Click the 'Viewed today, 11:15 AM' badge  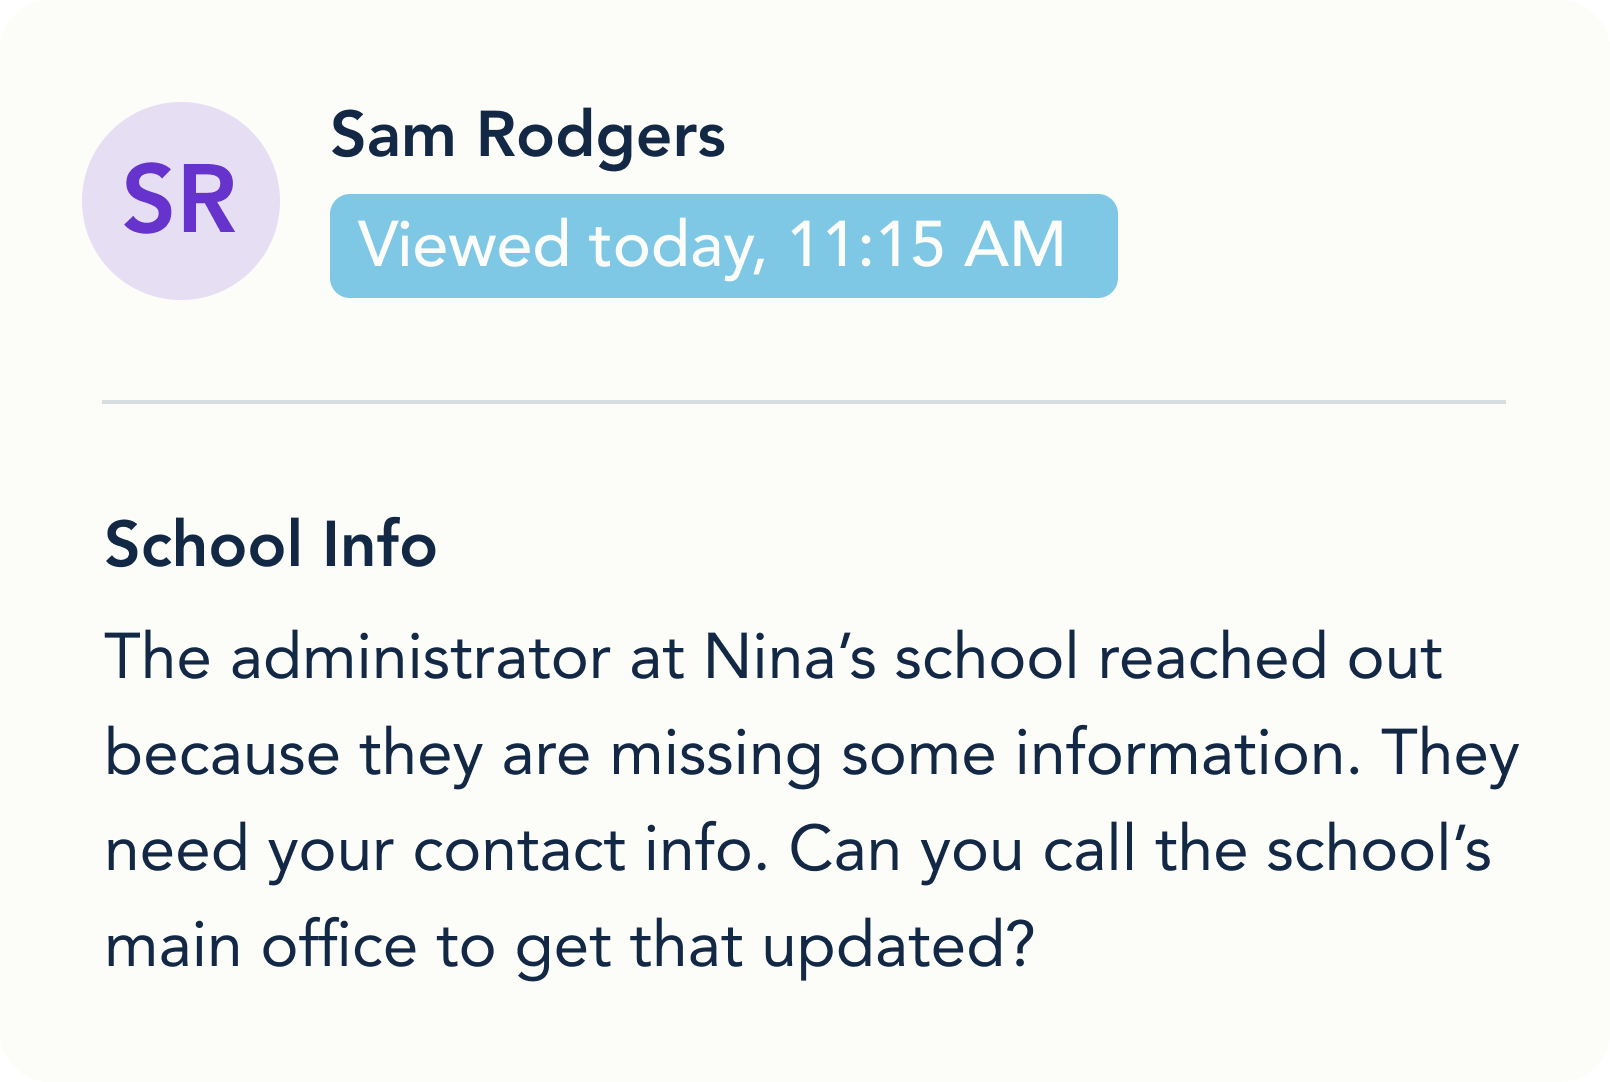tap(723, 246)
